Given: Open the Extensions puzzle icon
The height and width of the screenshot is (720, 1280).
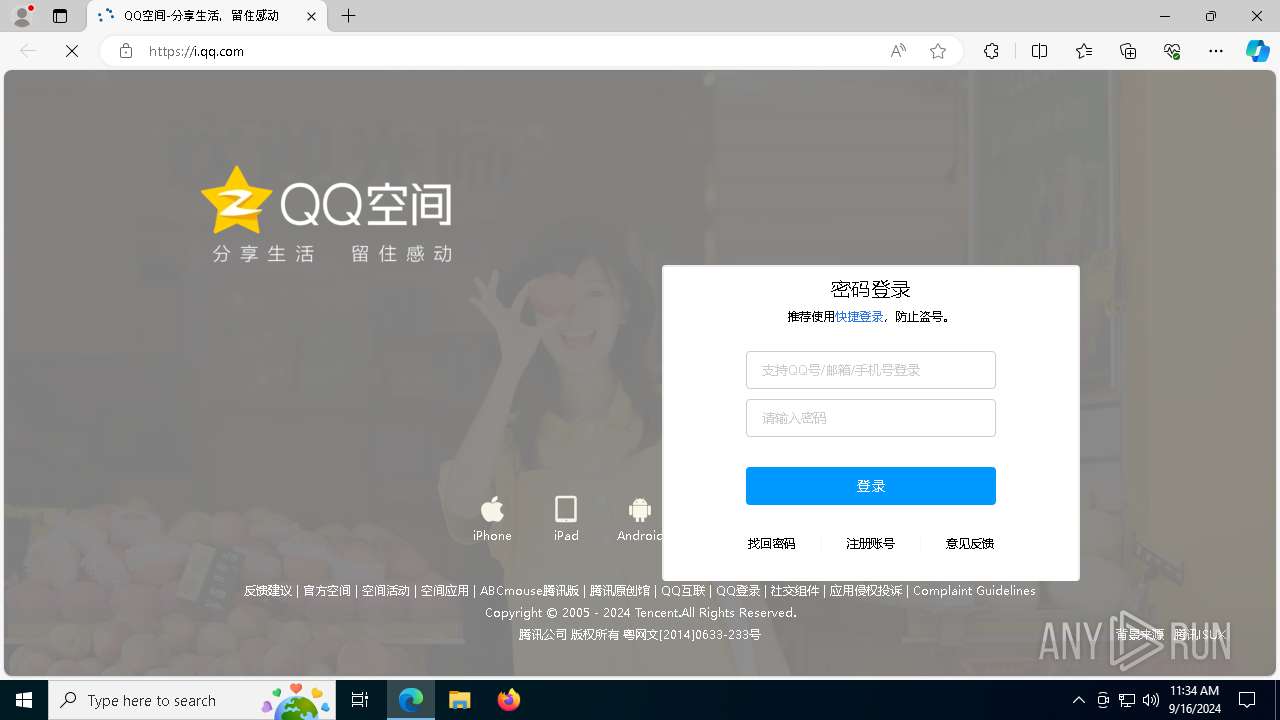Looking at the screenshot, I should pos(991,51).
